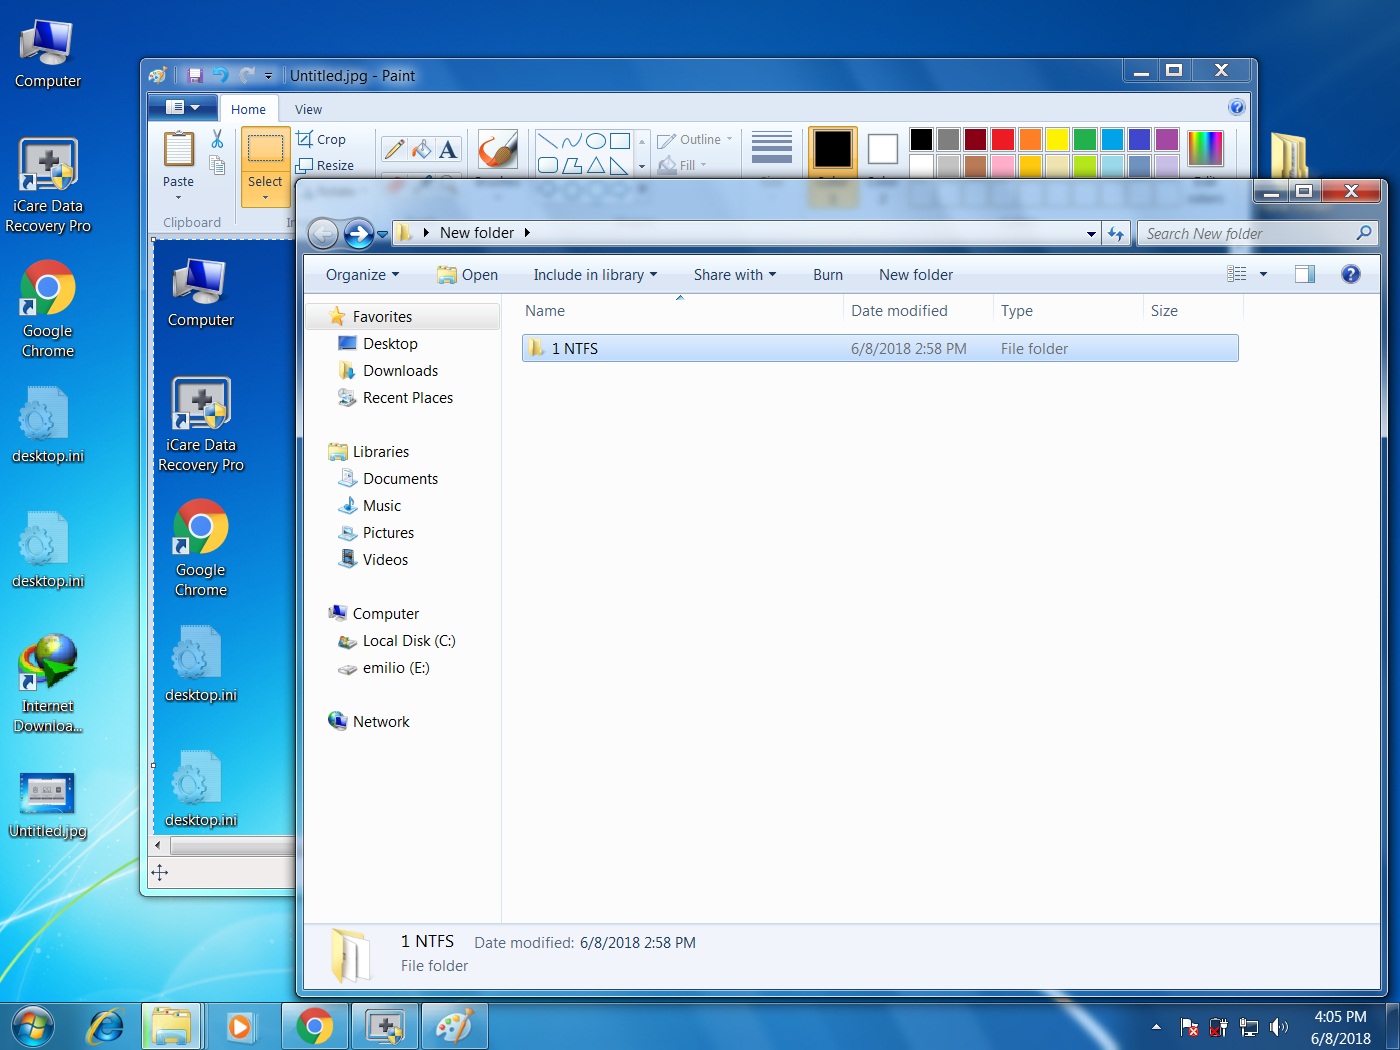This screenshot has height=1050, width=1400.
Task: Switch to the View tab in Paint
Action: [x=308, y=110]
